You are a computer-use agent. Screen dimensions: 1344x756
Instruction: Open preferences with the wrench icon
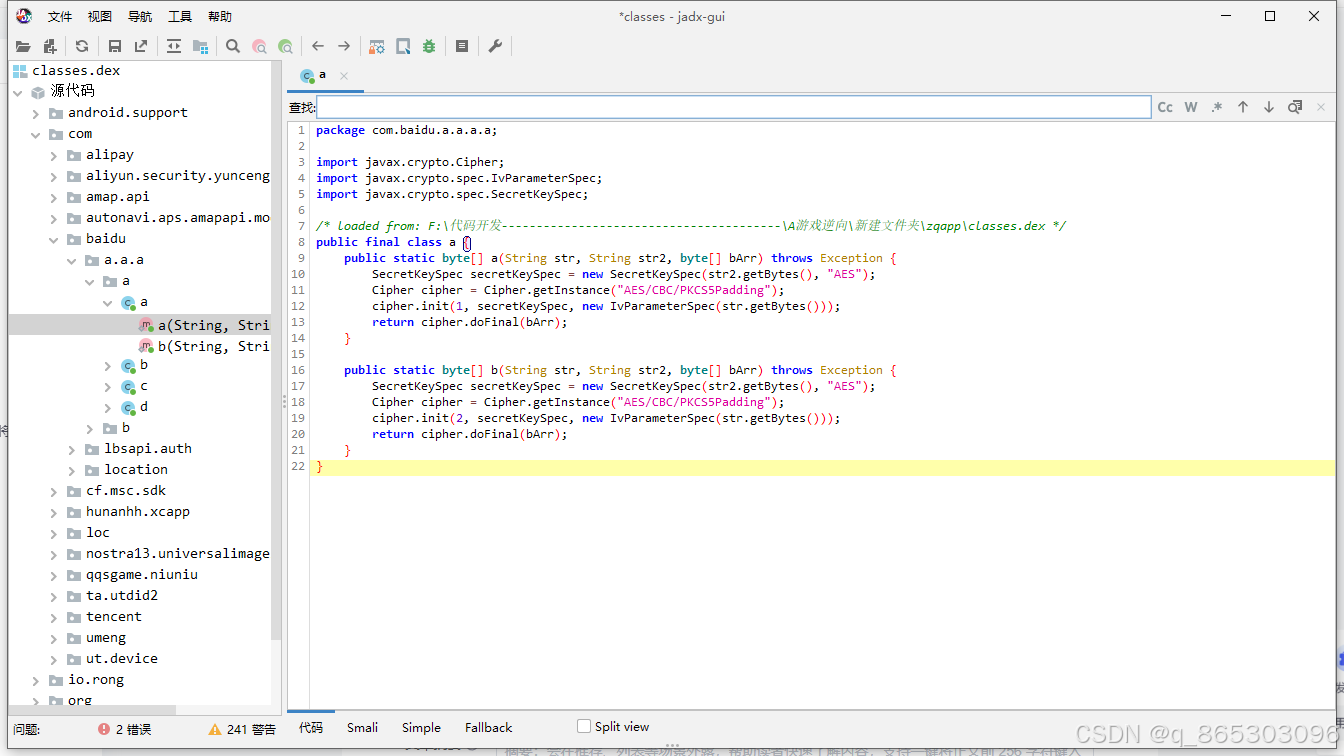coord(495,46)
